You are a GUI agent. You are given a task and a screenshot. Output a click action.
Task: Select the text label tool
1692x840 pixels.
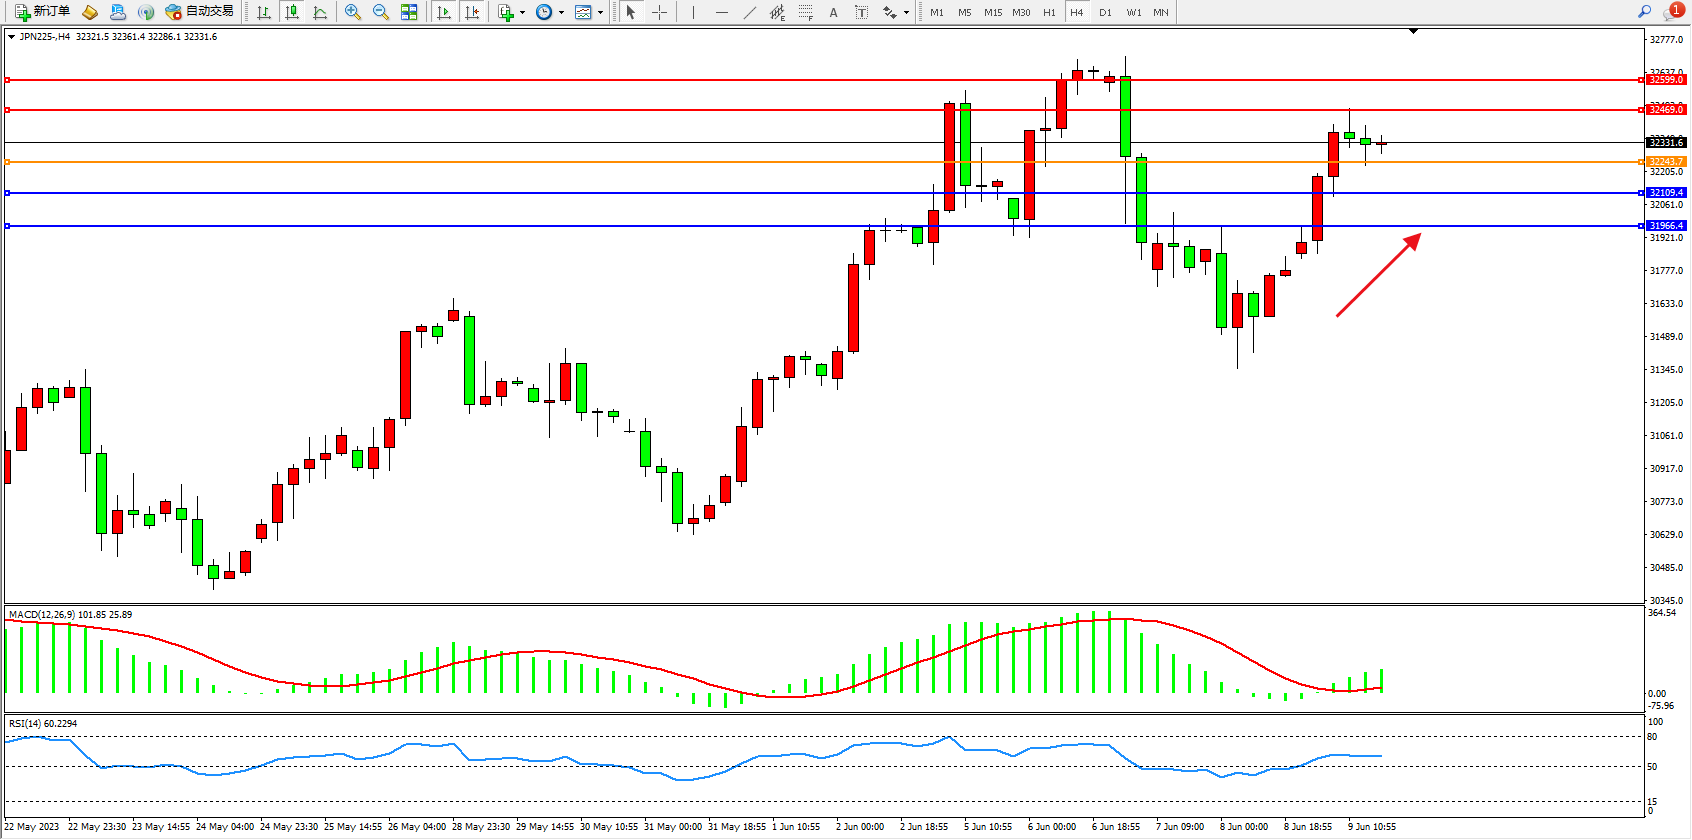[862, 12]
